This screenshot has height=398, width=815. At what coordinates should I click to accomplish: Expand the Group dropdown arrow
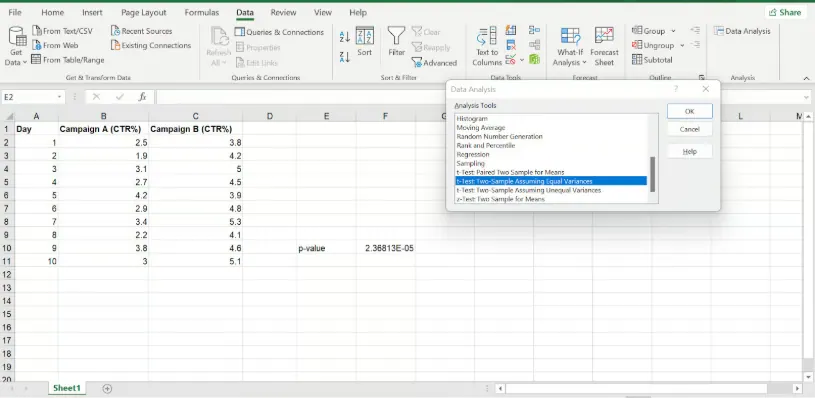click(x=673, y=31)
